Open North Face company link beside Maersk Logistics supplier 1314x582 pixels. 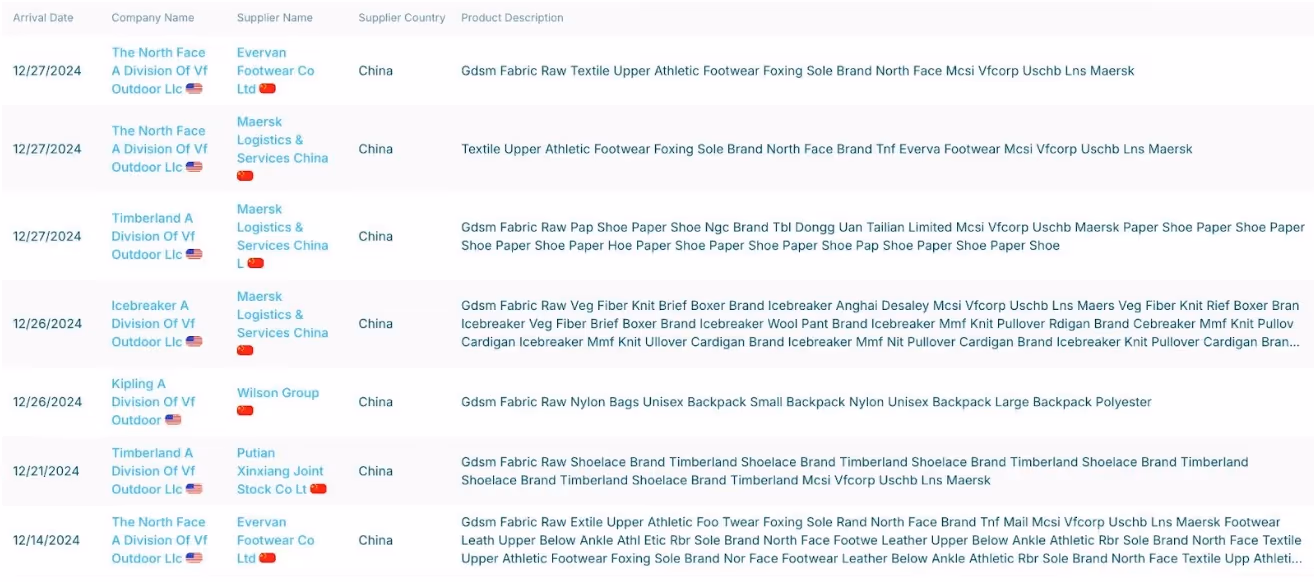click(x=159, y=149)
